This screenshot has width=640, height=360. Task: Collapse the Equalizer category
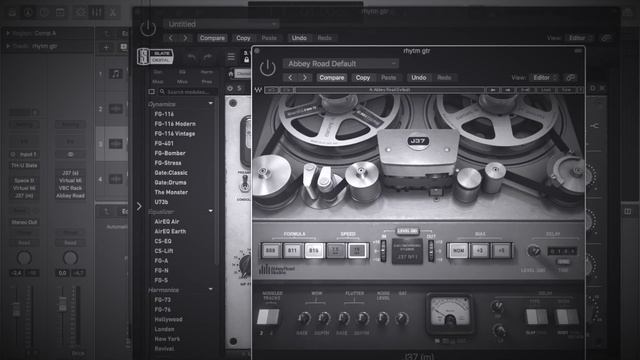pos(211,211)
